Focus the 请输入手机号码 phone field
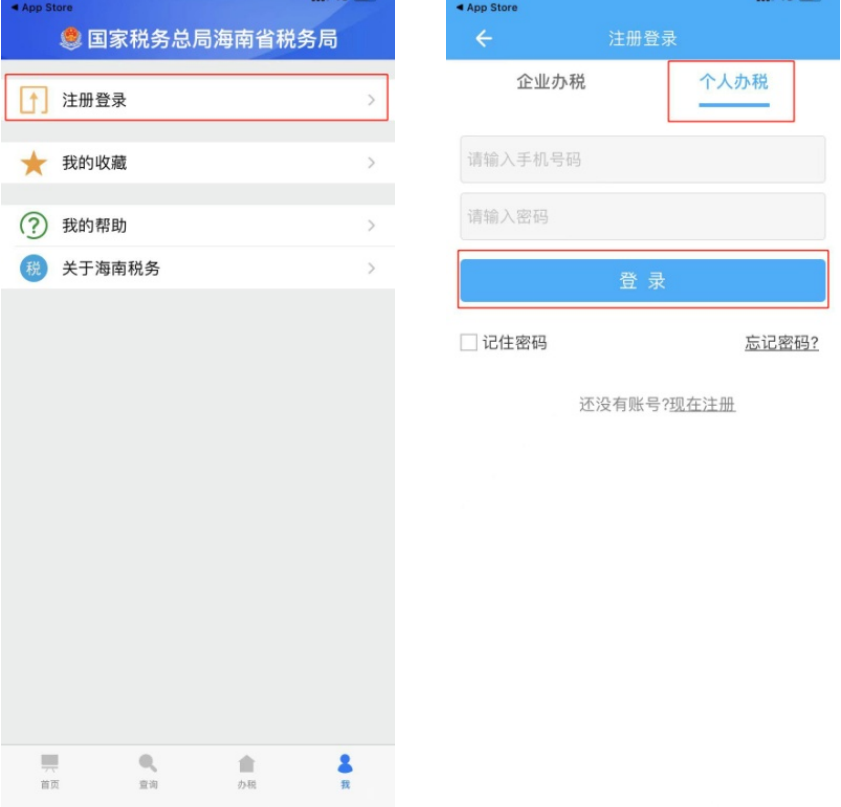This screenshot has height=807, width=841. [x=642, y=160]
